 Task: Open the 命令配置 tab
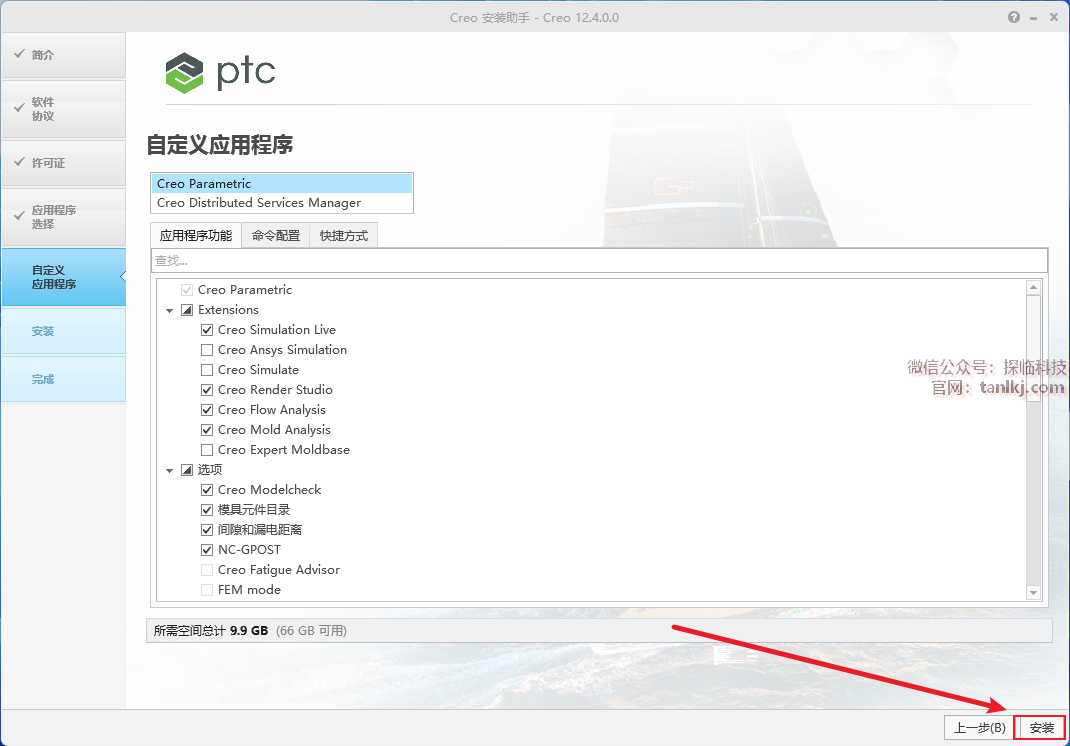coord(276,235)
